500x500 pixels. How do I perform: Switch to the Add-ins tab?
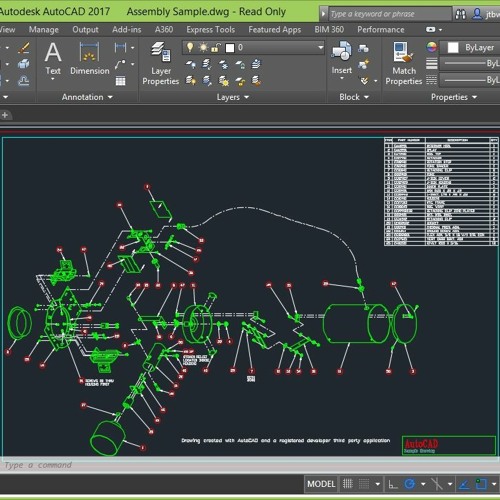tap(127, 30)
